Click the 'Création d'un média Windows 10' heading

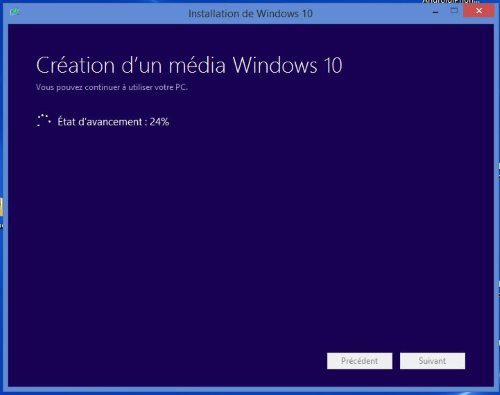click(x=189, y=65)
